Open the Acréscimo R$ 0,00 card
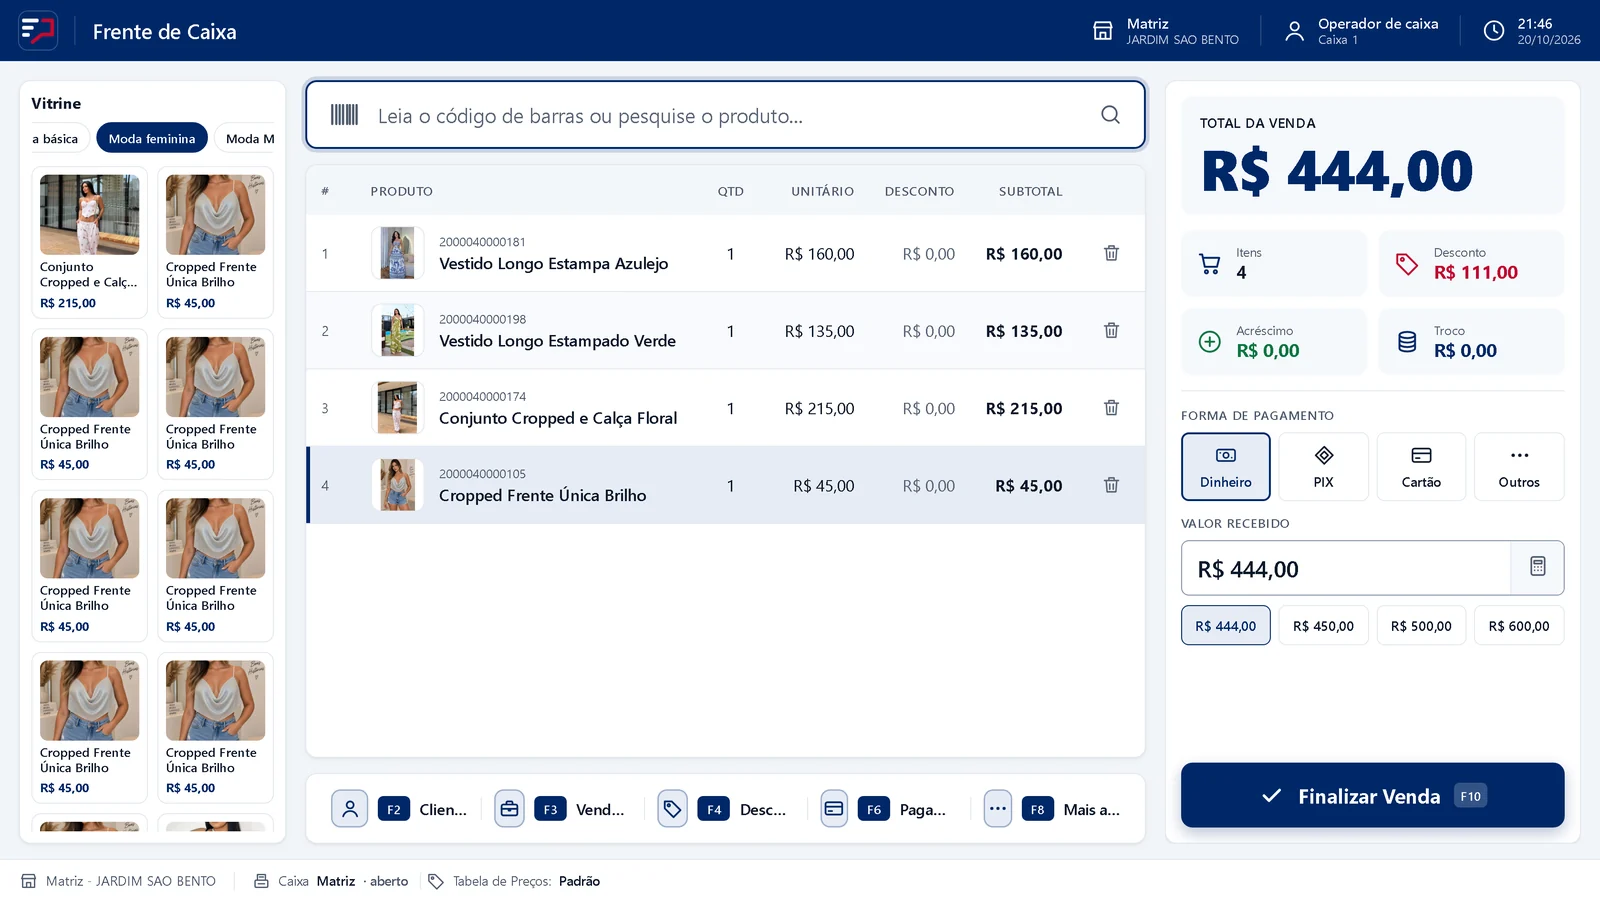 coord(1274,342)
